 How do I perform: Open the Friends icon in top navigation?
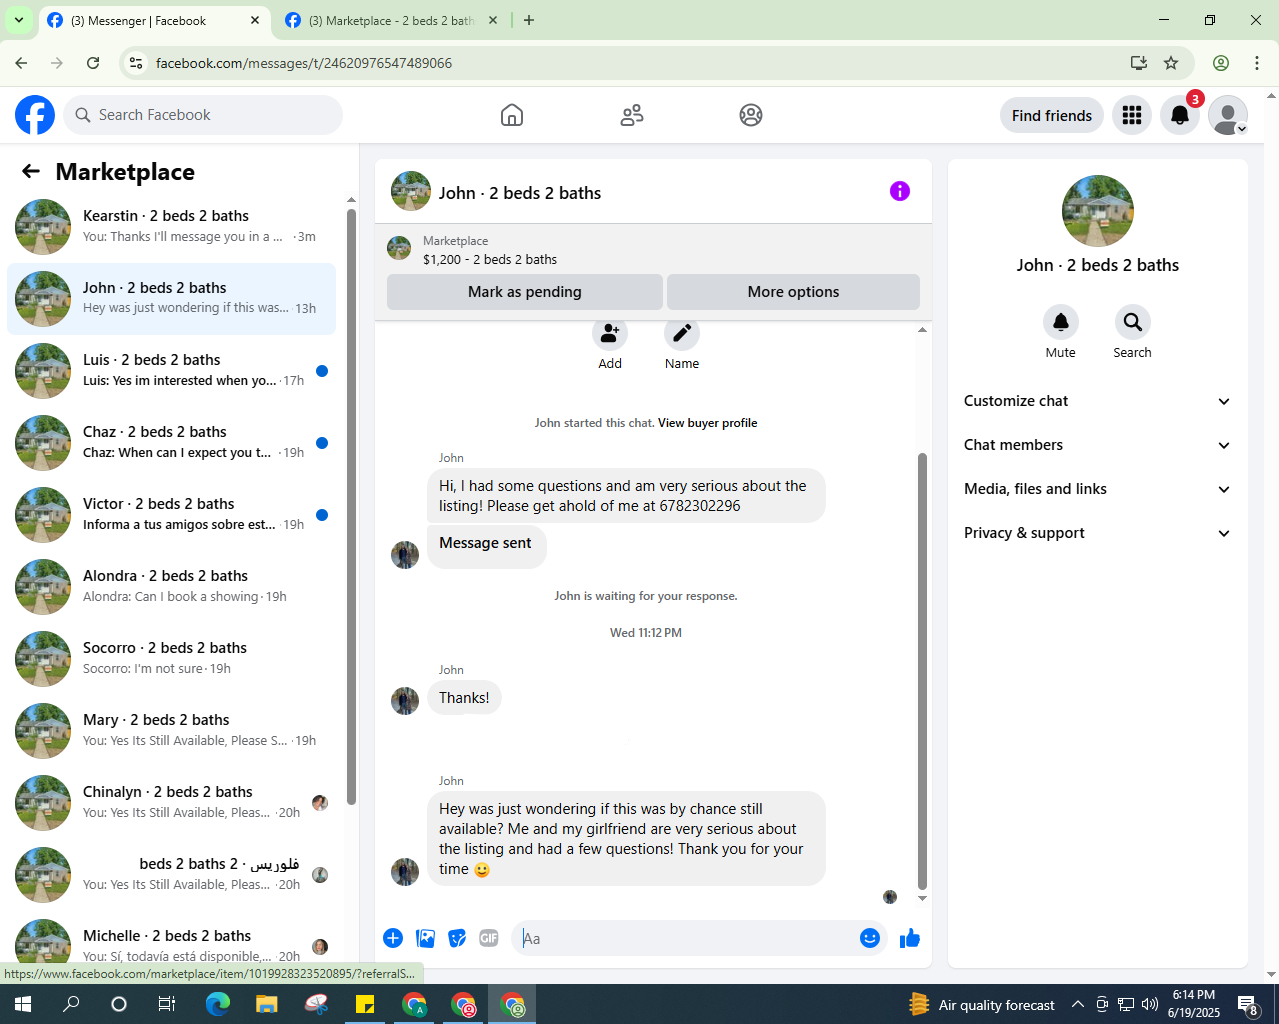(x=632, y=115)
